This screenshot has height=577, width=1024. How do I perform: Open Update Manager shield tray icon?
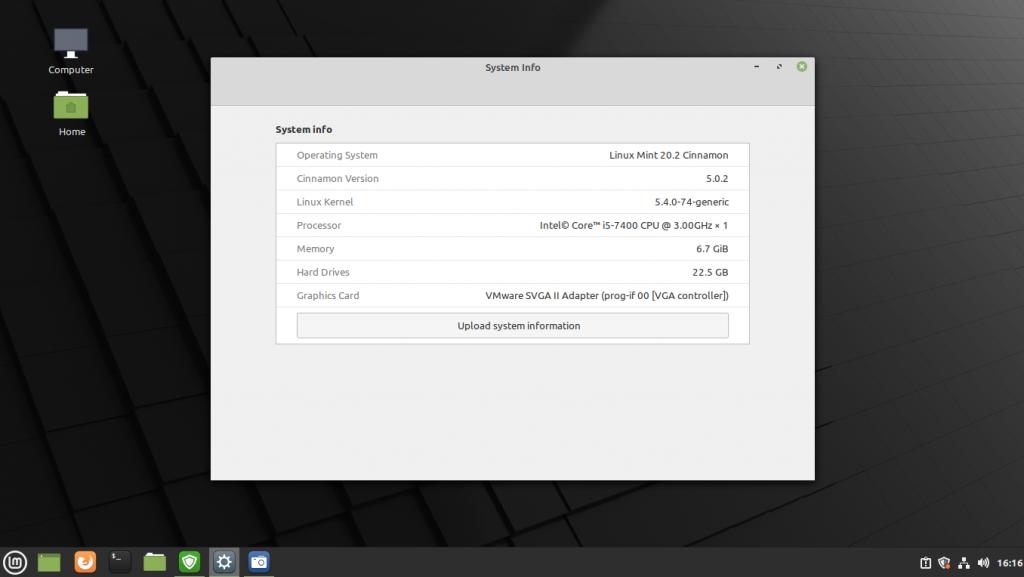[x=944, y=563]
